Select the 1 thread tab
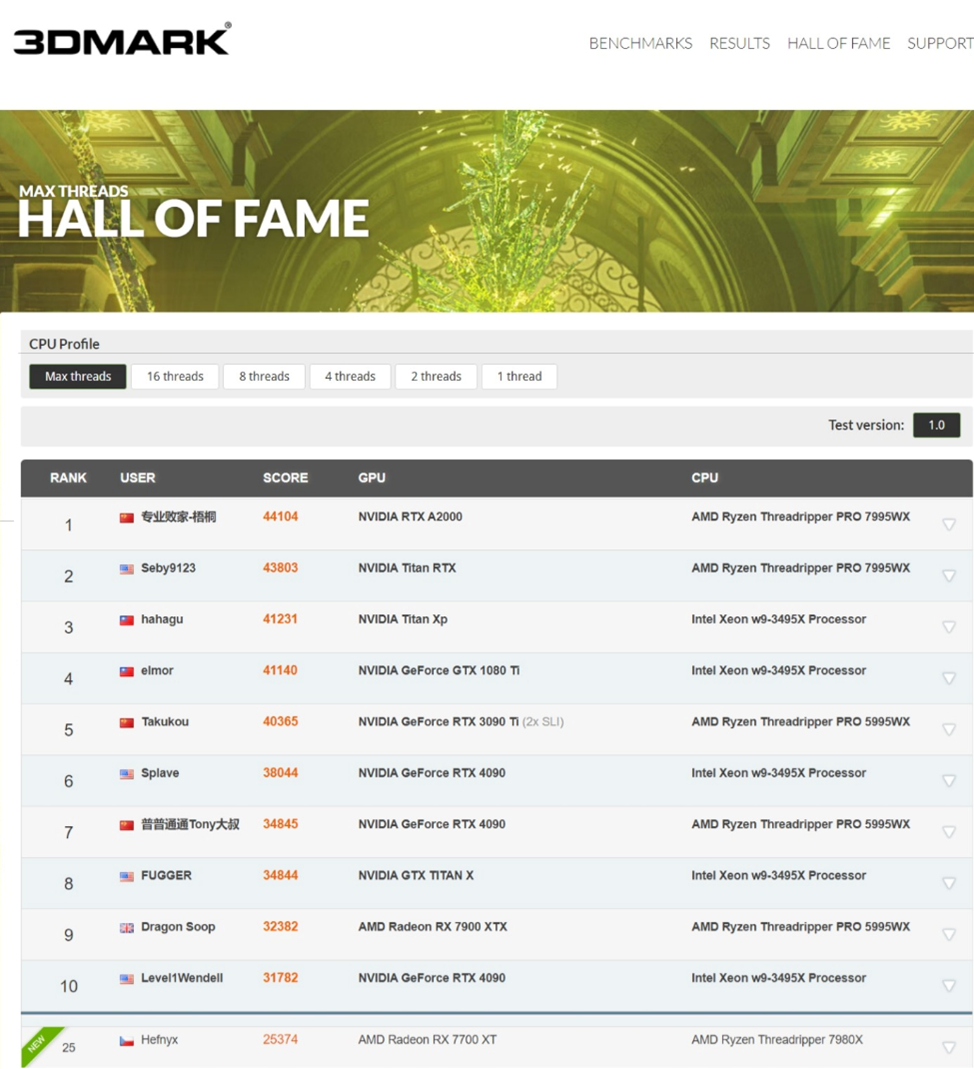This screenshot has height=1069, width=974. [x=520, y=377]
